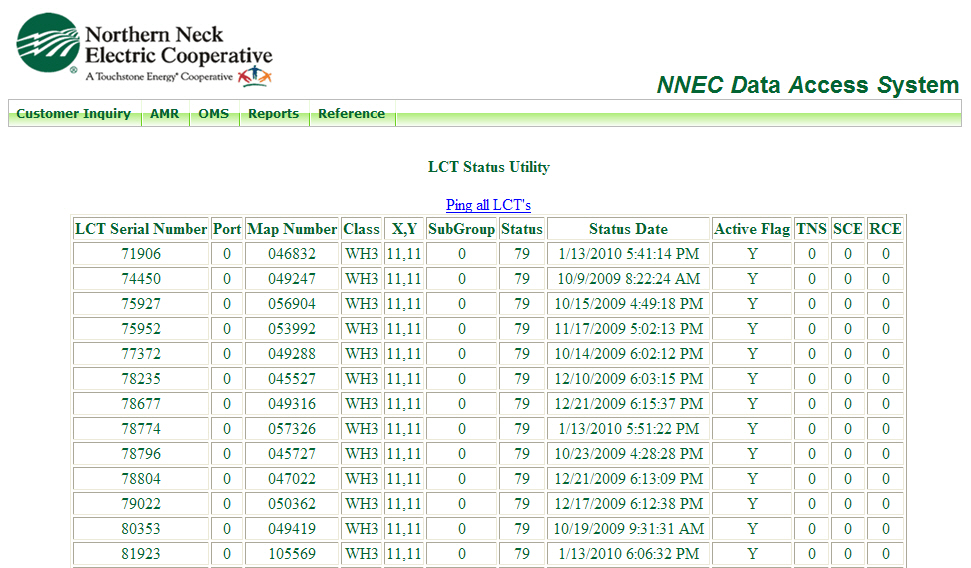This screenshot has width=971, height=568.
Task: Open the Reference menu
Action: pos(351,114)
